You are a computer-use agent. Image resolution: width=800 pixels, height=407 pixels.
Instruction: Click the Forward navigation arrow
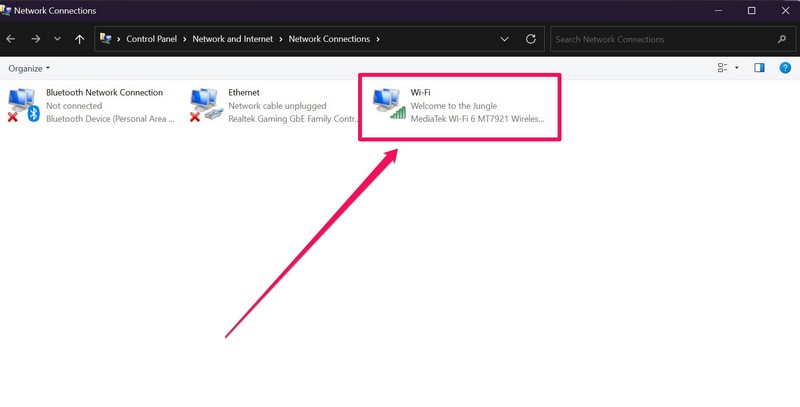[x=34, y=39]
